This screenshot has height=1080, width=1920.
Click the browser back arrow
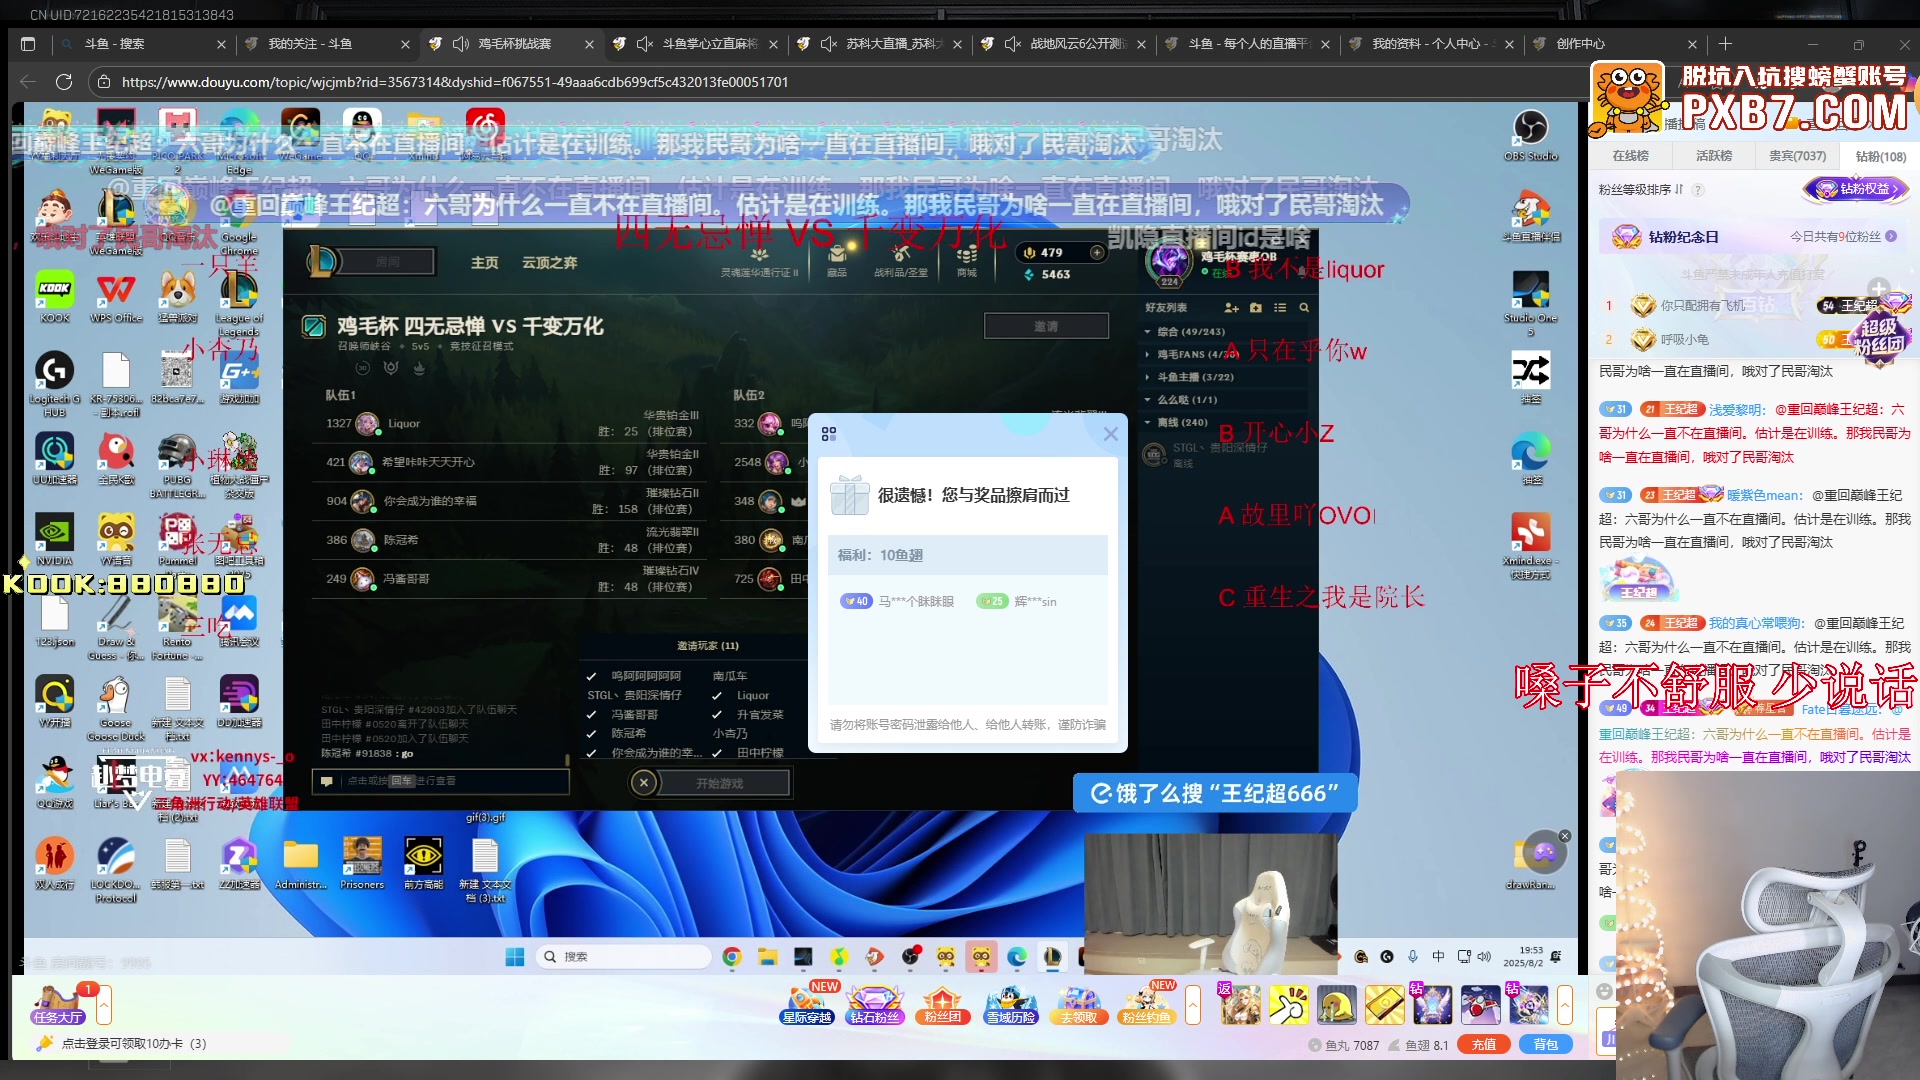click(28, 82)
